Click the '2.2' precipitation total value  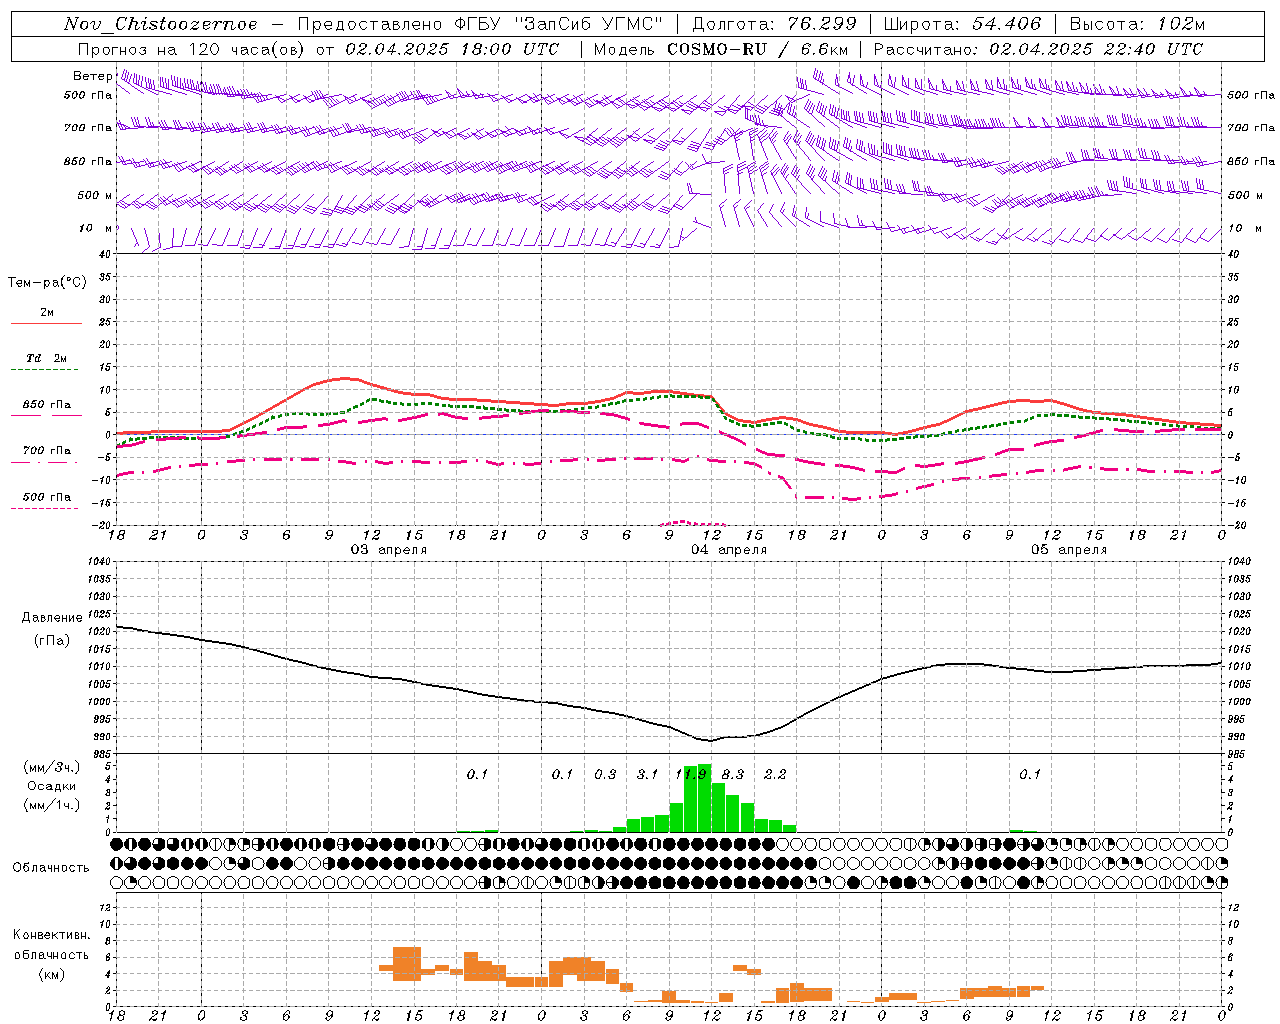click(x=775, y=774)
